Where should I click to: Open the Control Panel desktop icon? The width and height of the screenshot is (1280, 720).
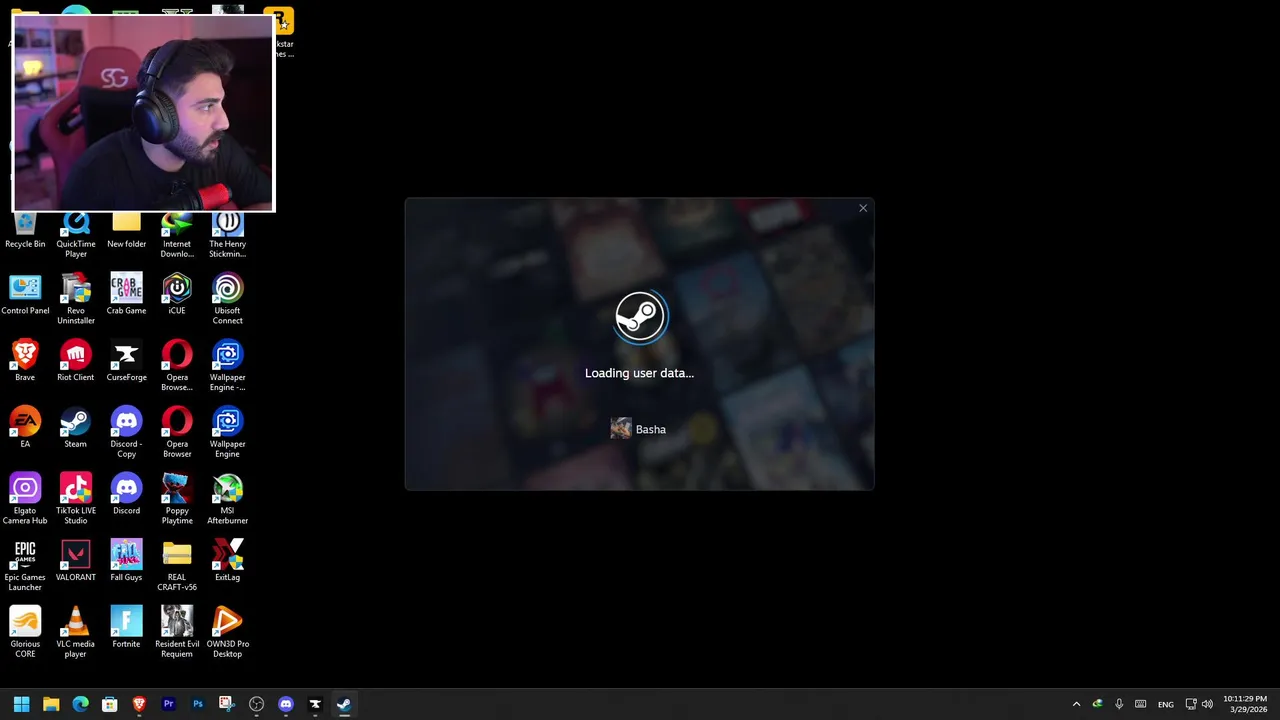(x=25, y=294)
